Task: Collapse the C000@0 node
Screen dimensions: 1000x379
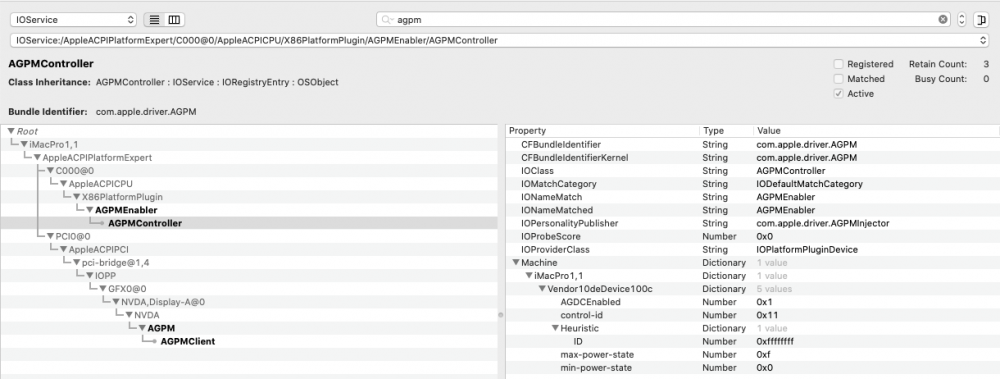Action: (x=50, y=171)
